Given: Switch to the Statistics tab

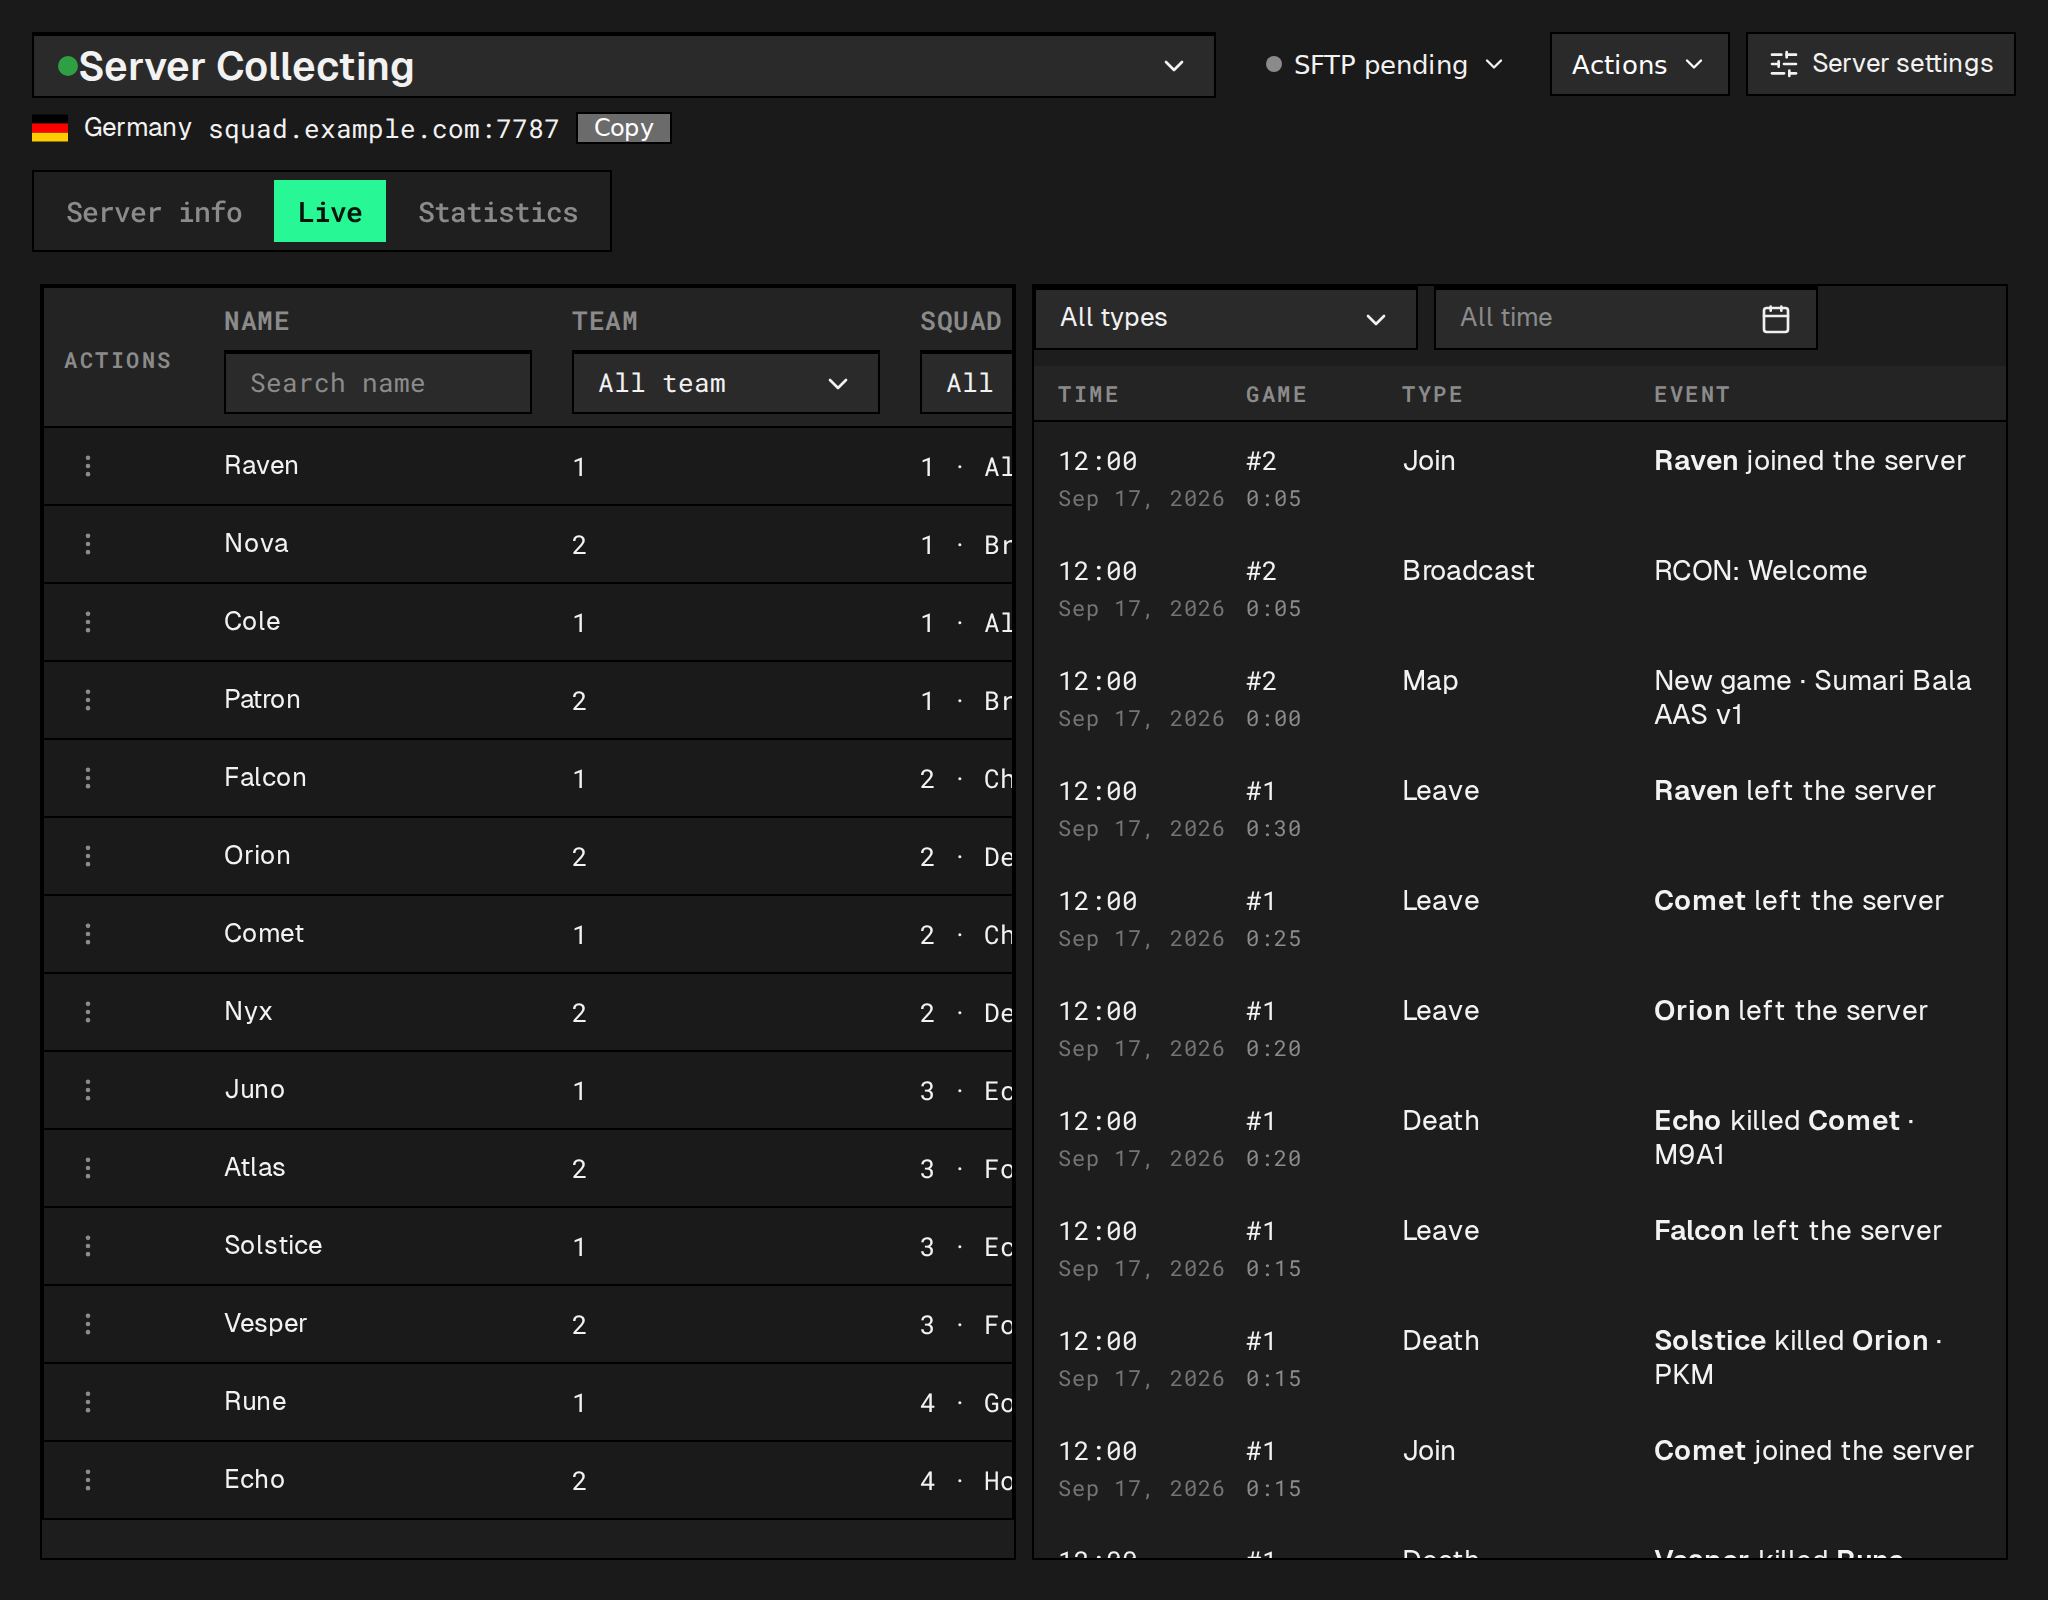Looking at the screenshot, I should coord(498,212).
